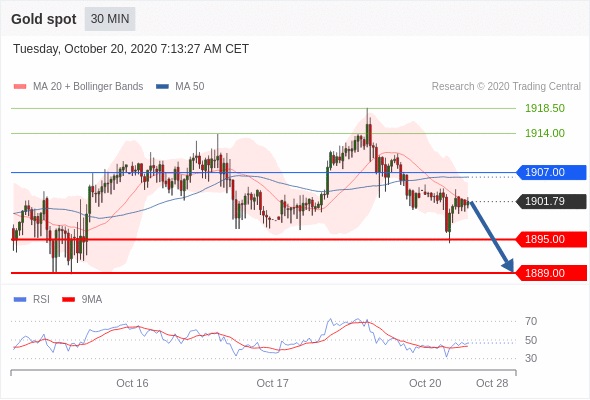This screenshot has height=400, width=590.
Task: Click the blue downward forecast arrow head
Action: pyautogui.click(x=508, y=265)
